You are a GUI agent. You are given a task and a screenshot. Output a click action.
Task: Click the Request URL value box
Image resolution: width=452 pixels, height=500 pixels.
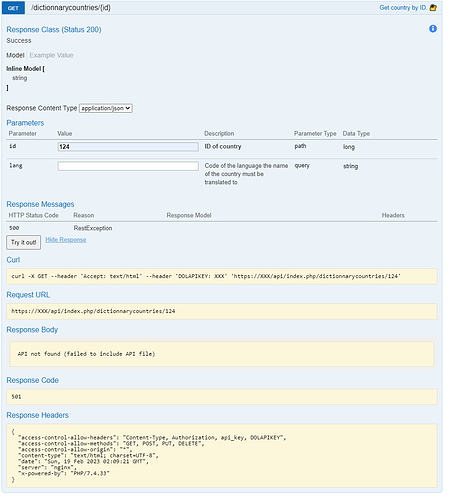point(222,311)
